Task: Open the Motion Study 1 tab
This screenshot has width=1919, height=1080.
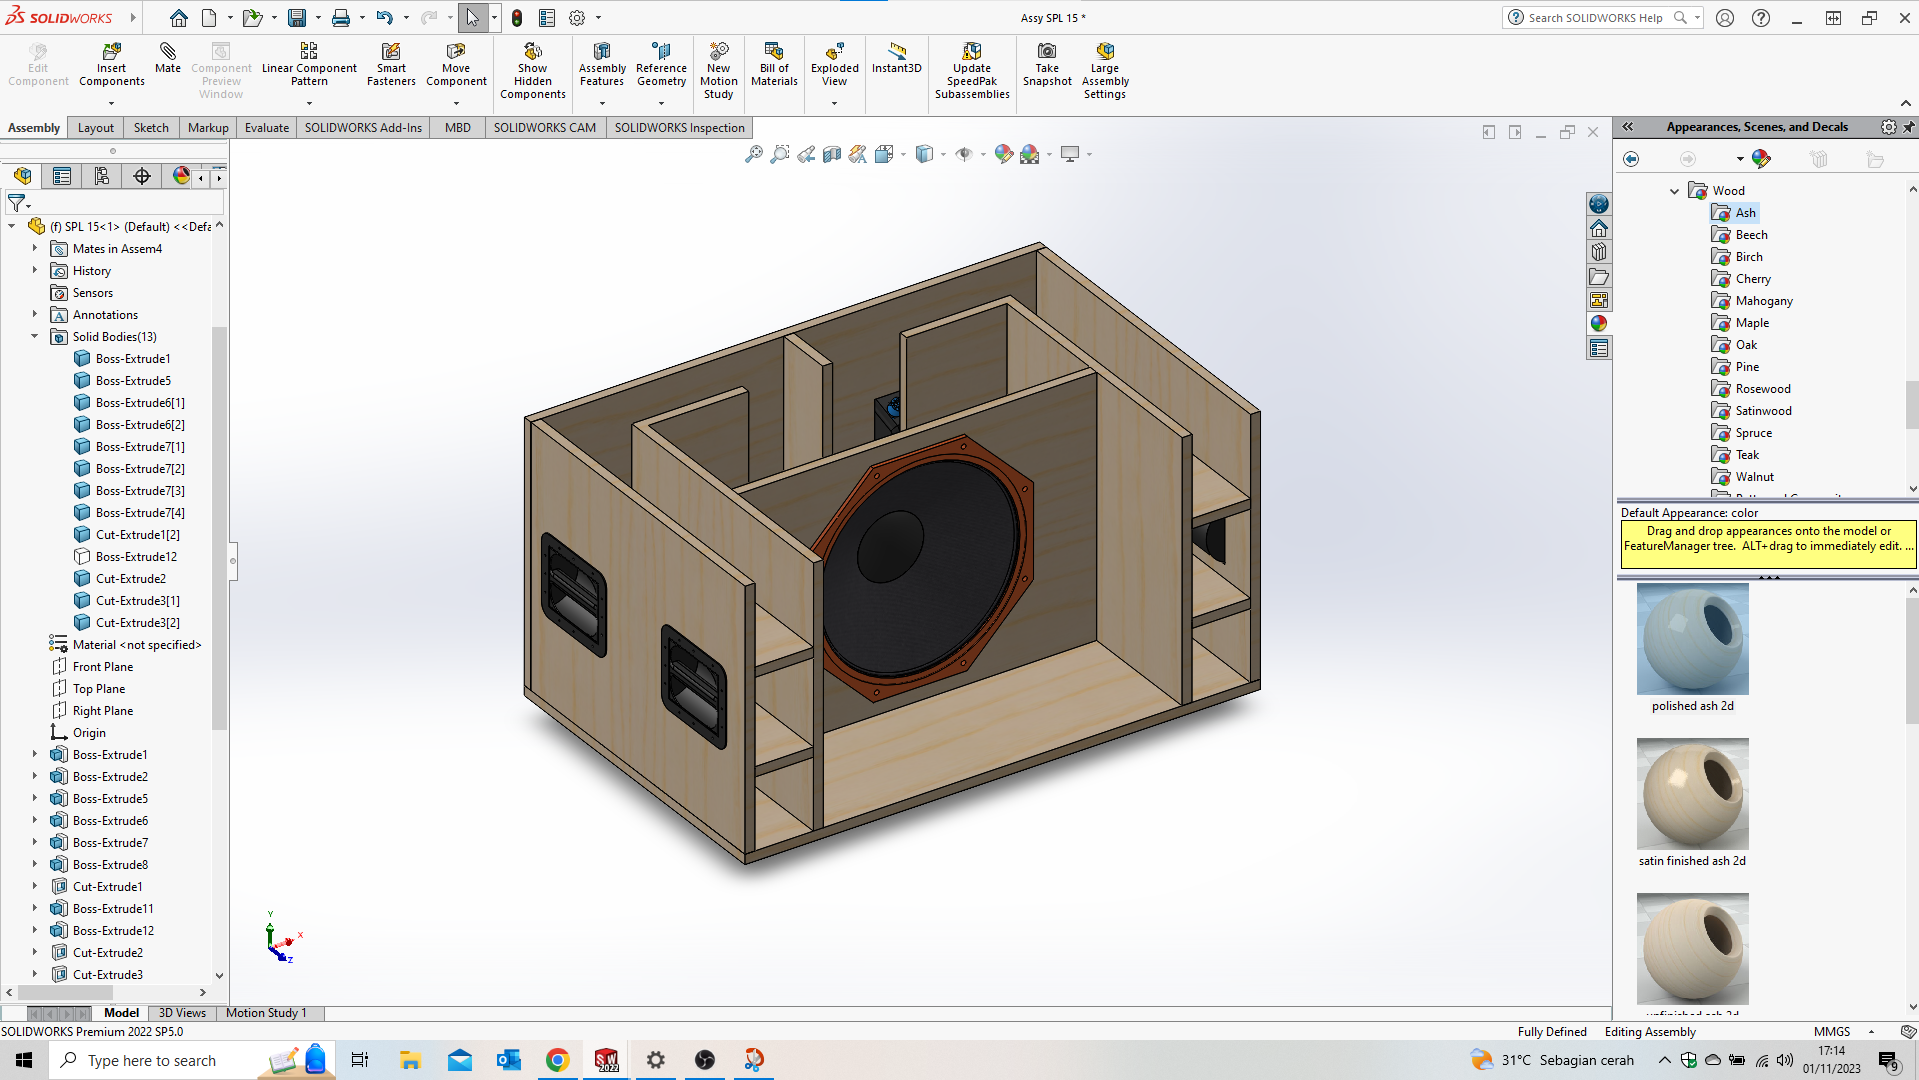Action: (x=266, y=1013)
